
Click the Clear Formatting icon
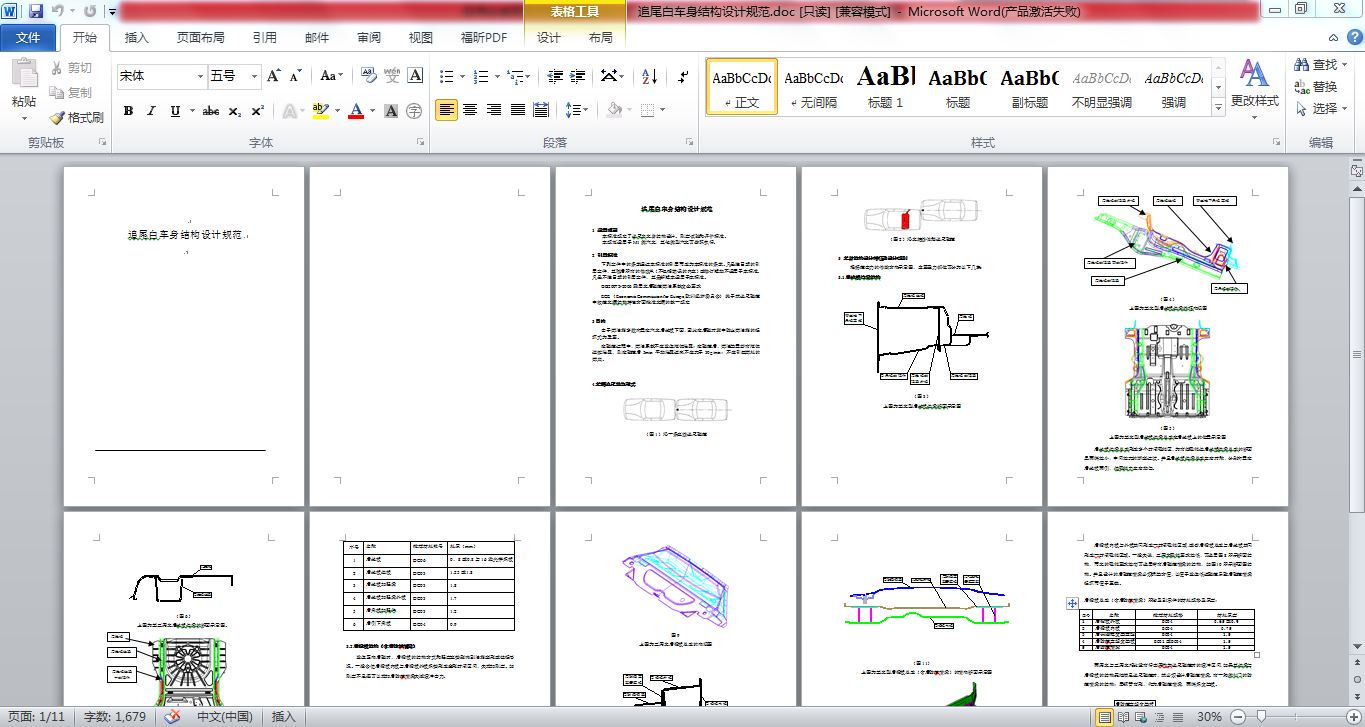(x=367, y=76)
